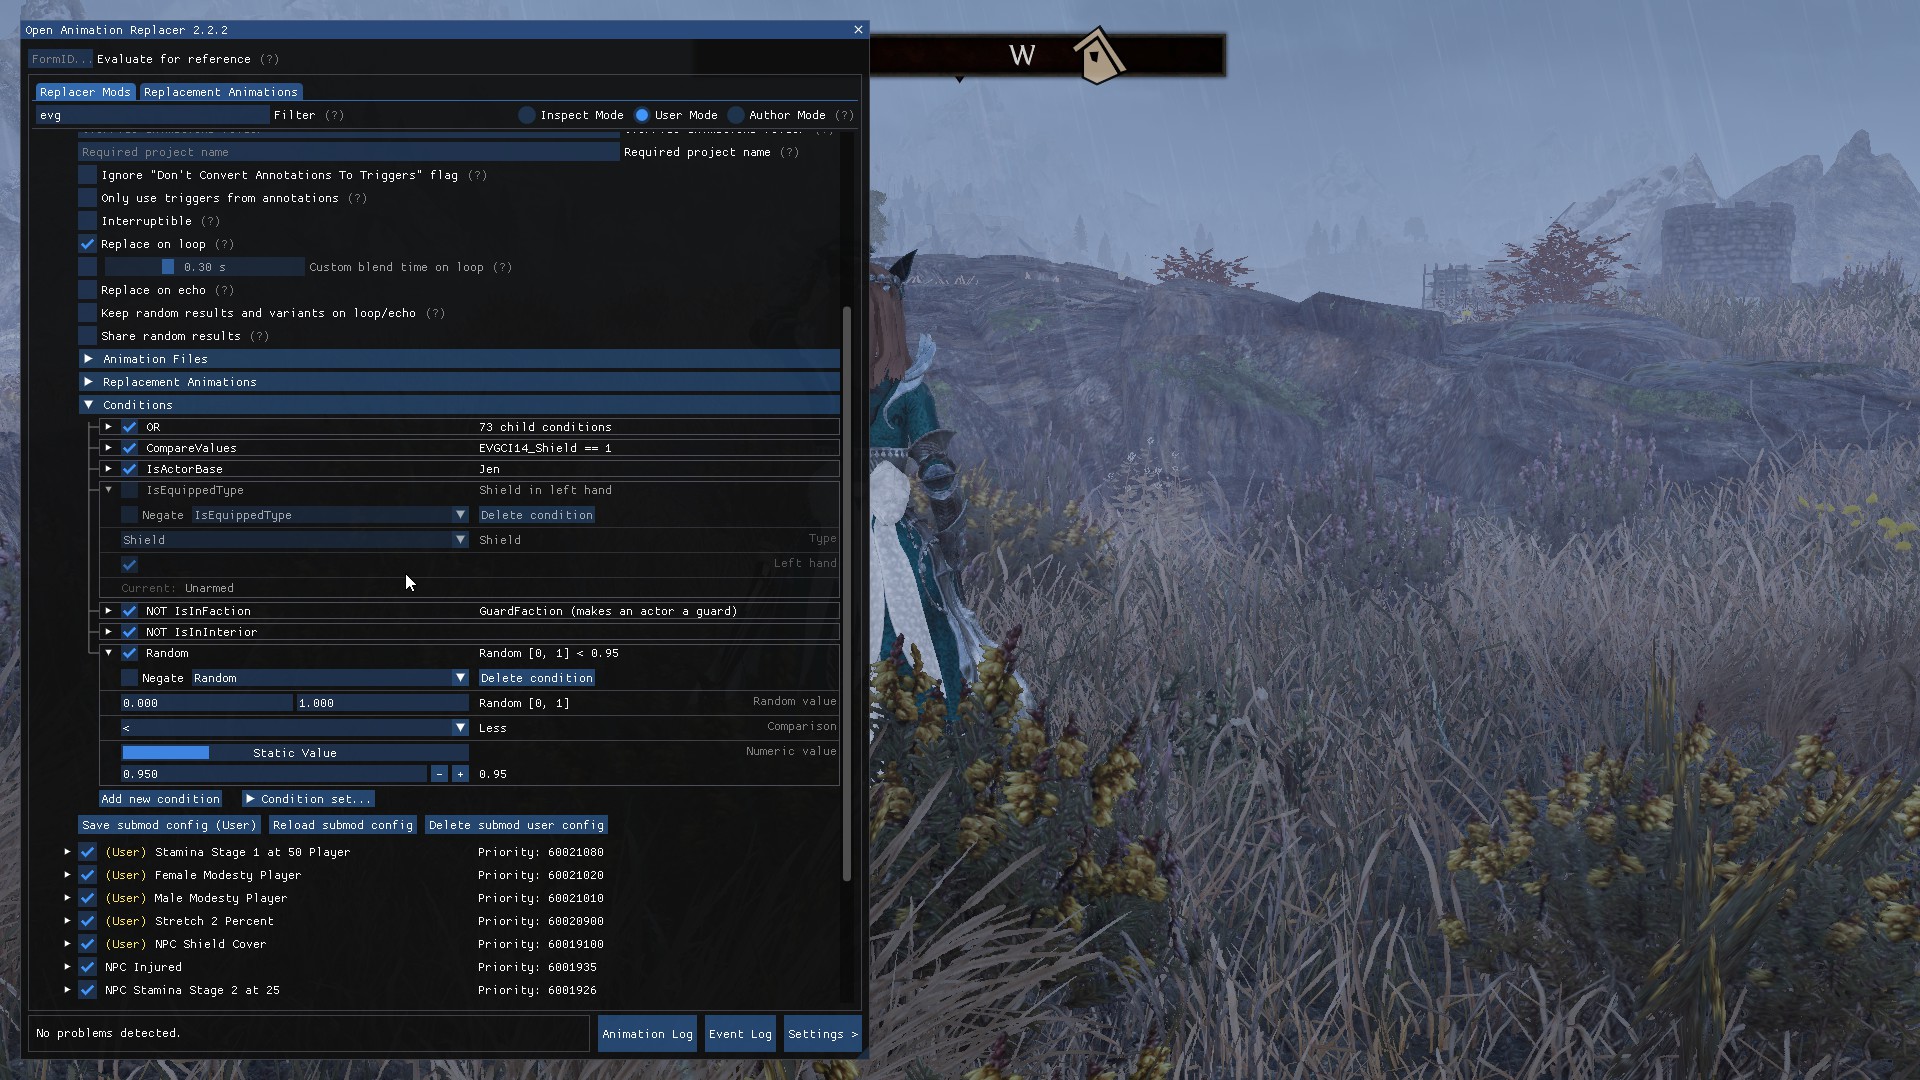This screenshot has height=1080, width=1920.
Task: Select Inspect Mode radio button
Action: pos(527,115)
